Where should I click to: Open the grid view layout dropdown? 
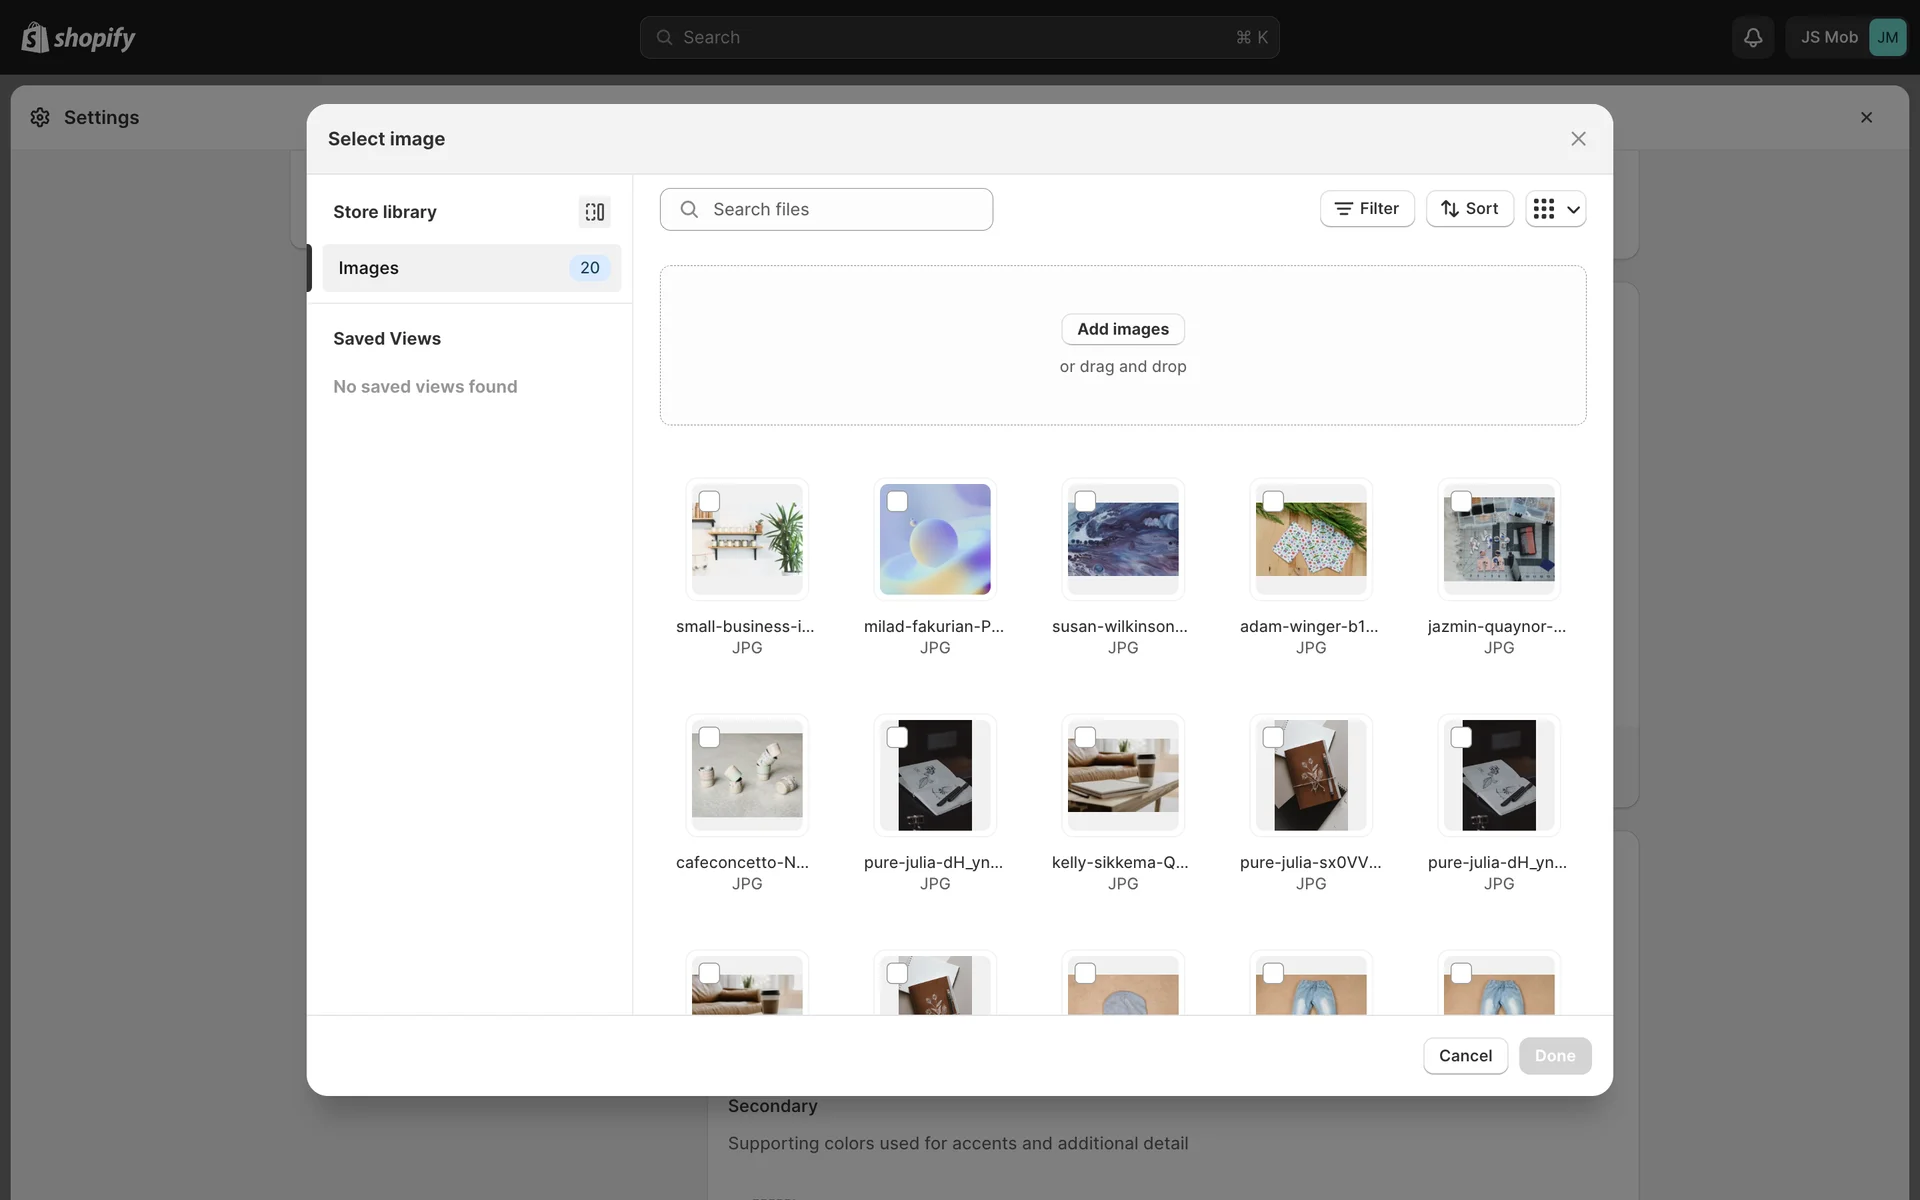[1555, 209]
